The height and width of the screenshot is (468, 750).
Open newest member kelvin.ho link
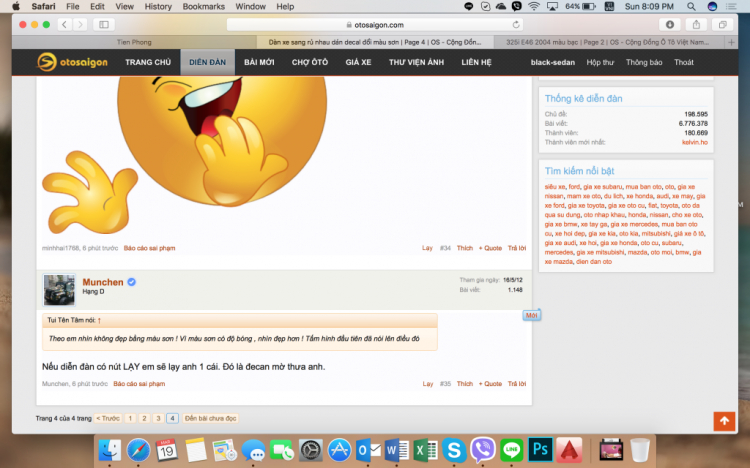pos(695,142)
